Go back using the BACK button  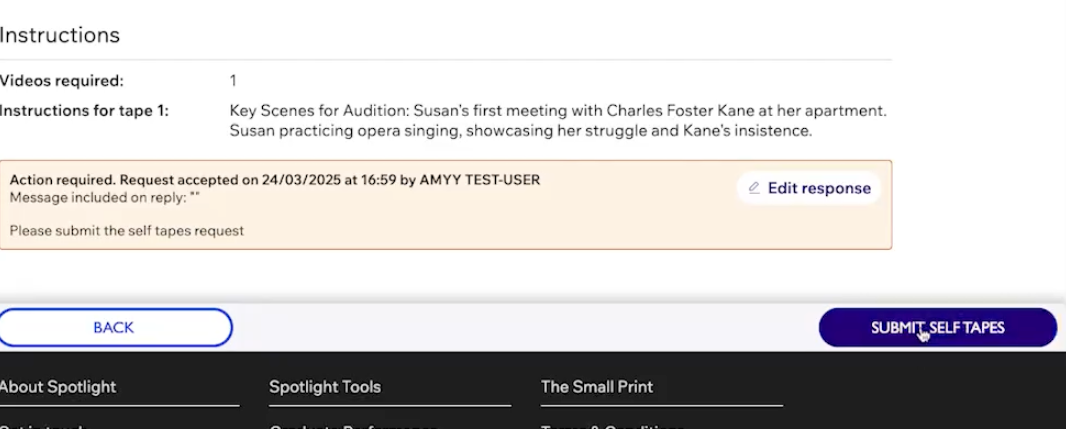click(114, 328)
